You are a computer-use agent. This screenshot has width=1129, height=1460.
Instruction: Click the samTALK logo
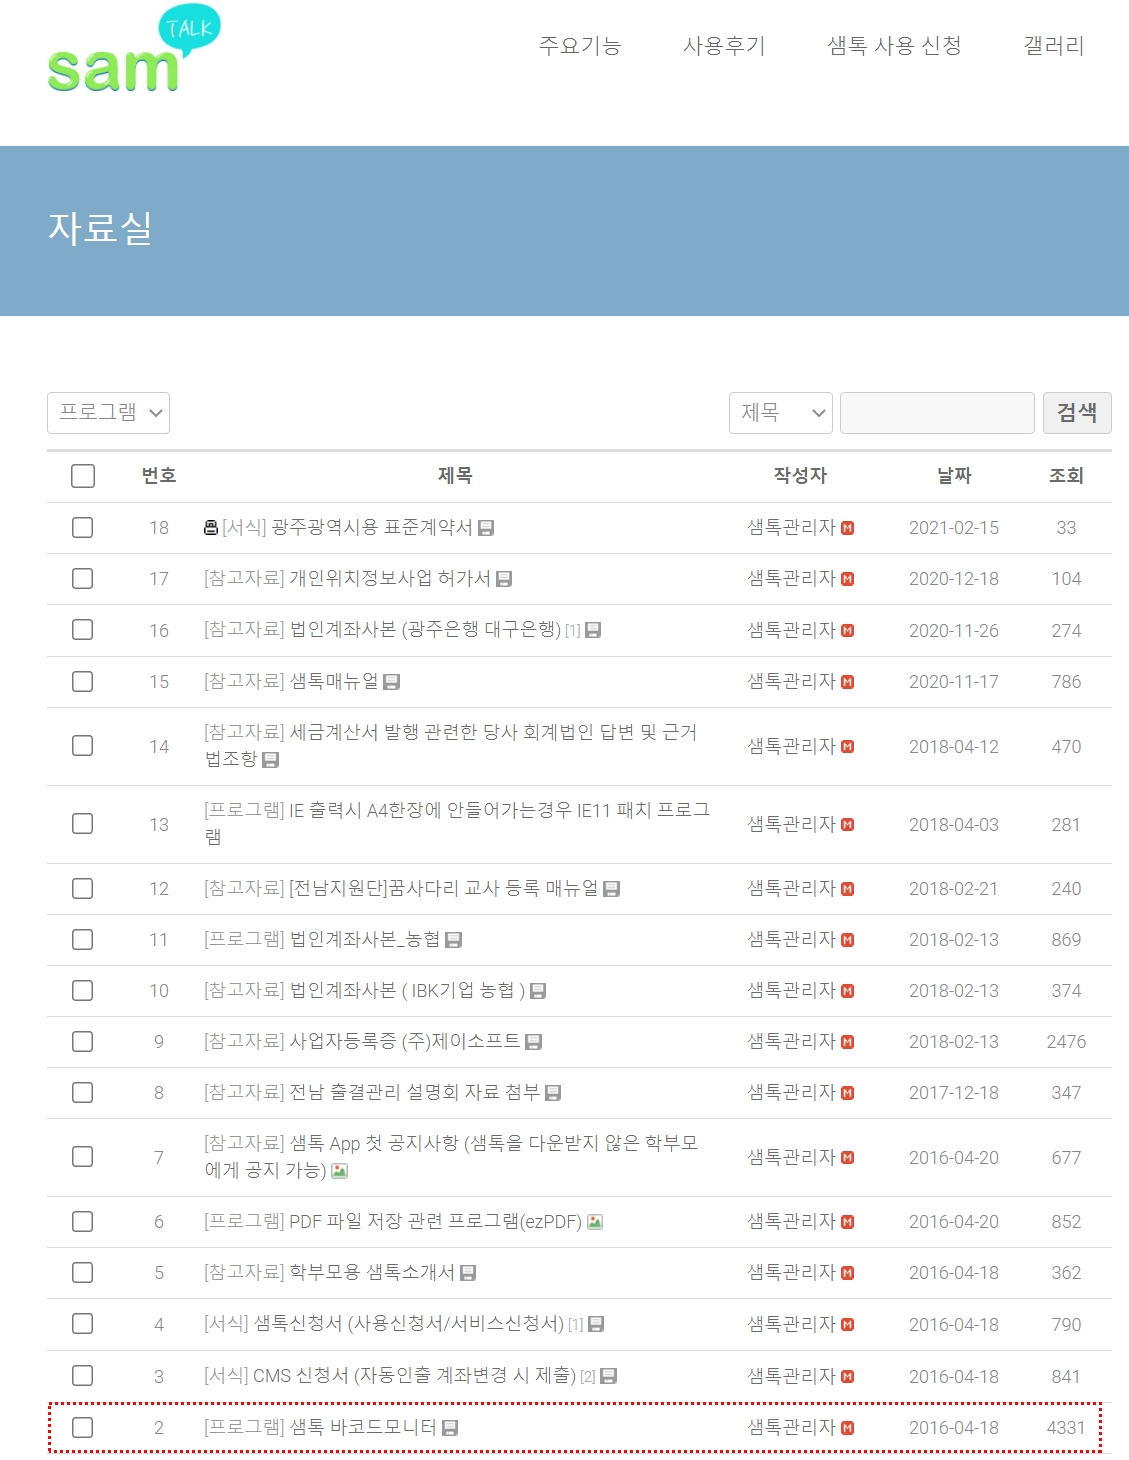[x=134, y=49]
